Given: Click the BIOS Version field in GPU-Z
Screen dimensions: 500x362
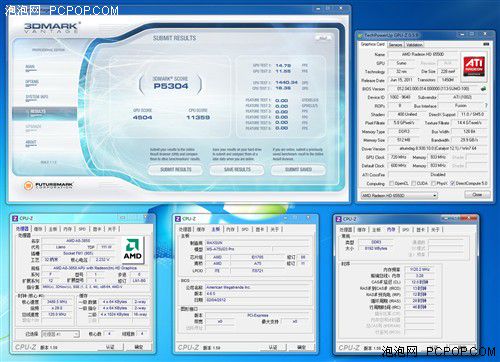Looking at the screenshot, I should 433,89.
